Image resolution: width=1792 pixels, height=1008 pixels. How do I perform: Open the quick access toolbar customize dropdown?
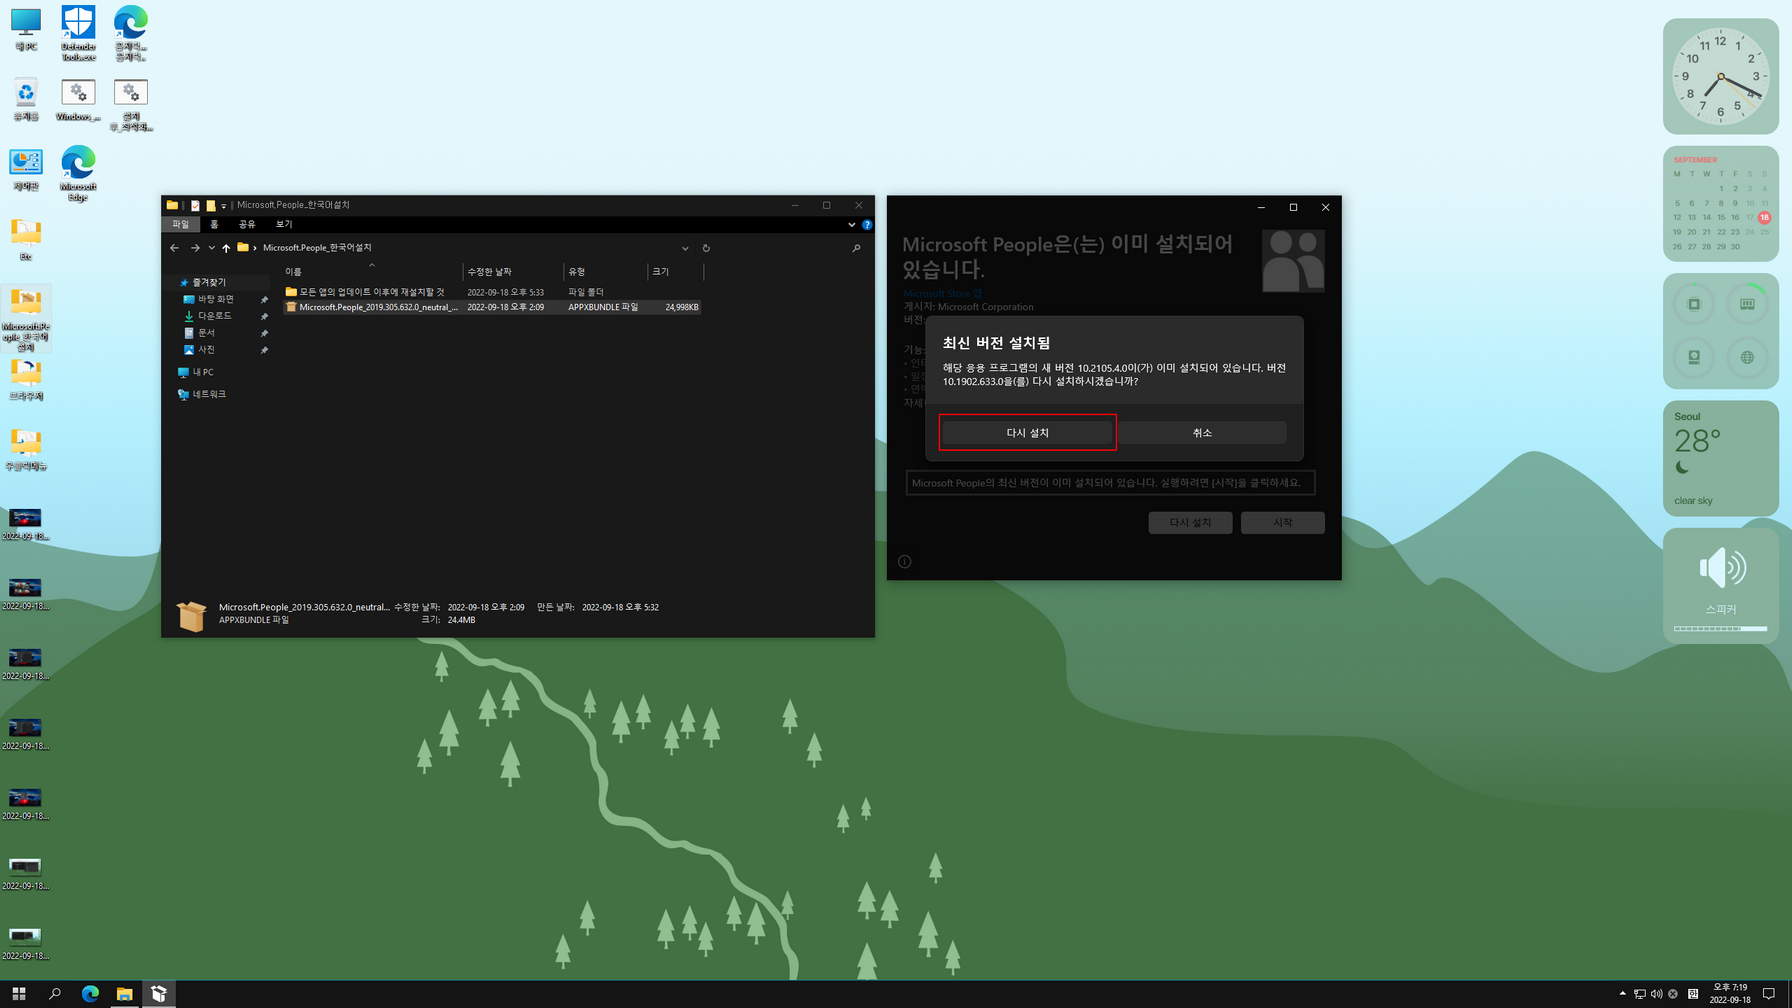(x=223, y=205)
